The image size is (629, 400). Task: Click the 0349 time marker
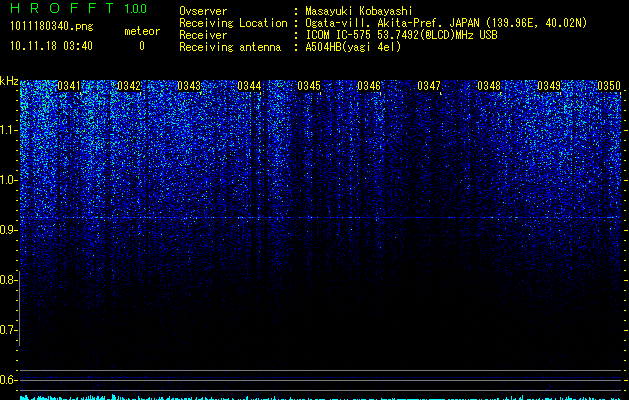point(548,86)
